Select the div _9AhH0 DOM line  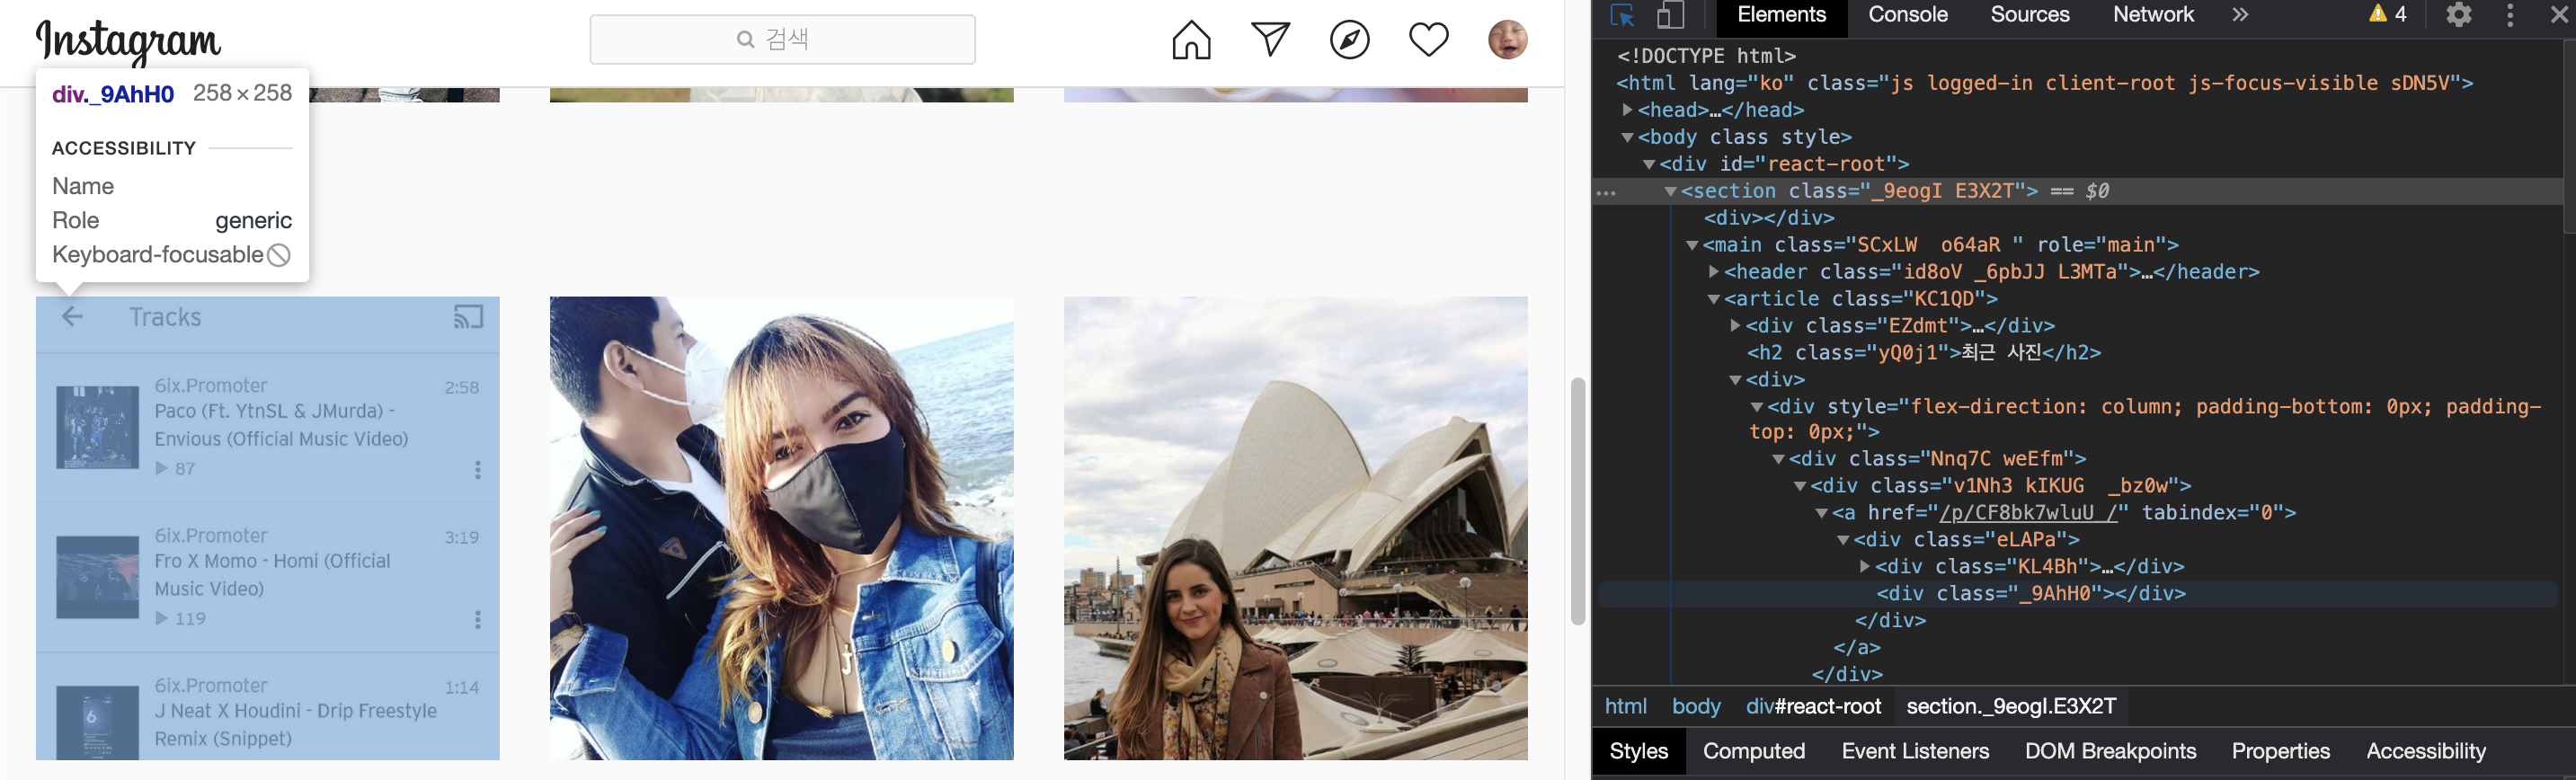coord(2030,594)
